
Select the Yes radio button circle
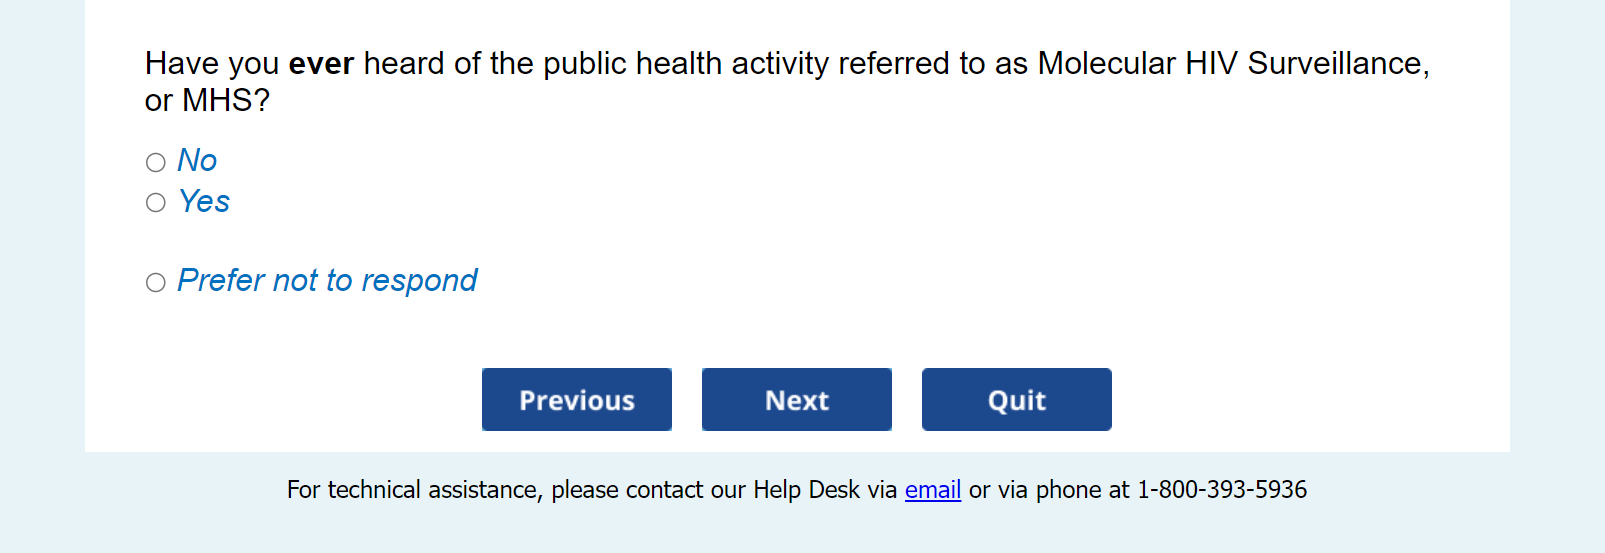tap(156, 203)
